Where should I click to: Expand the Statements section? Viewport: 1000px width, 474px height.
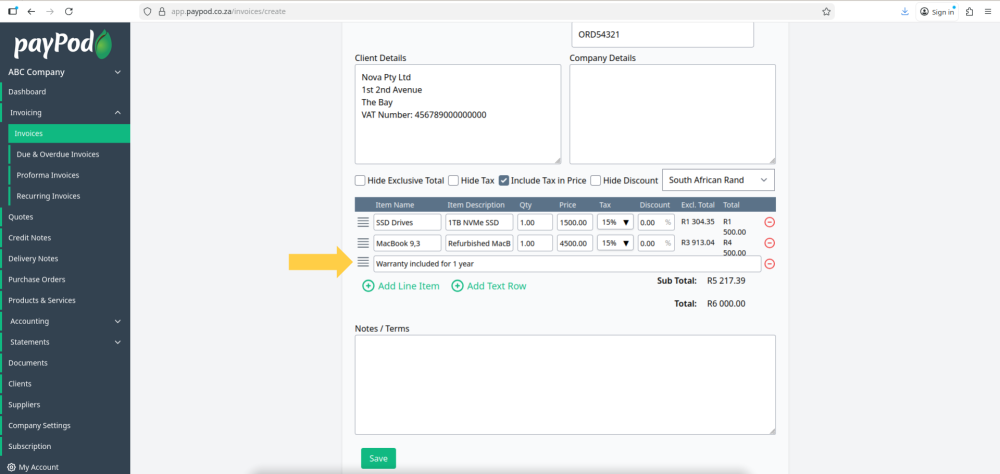click(x=66, y=342)
